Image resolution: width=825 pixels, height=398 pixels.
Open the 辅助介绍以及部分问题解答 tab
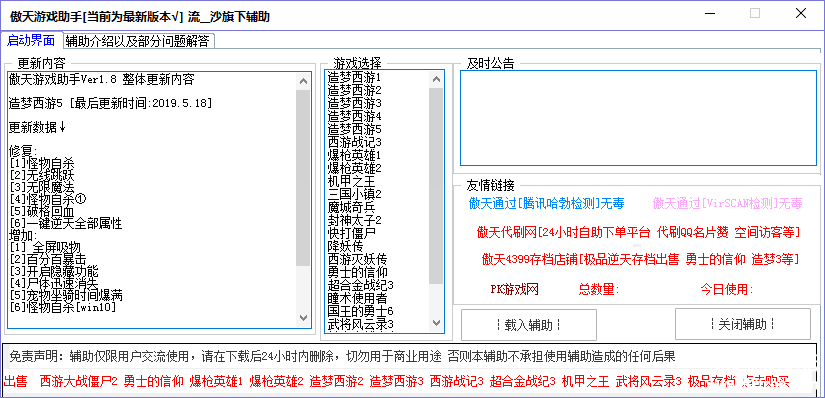click(x=138, y=41)
